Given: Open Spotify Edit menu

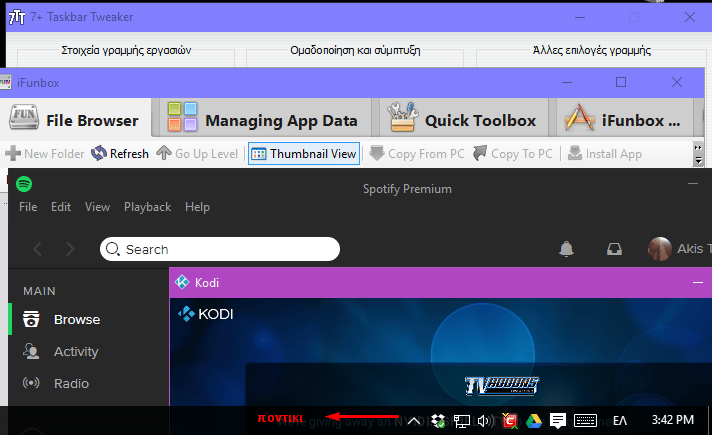Looking at the screenshot, I should 61,207.
